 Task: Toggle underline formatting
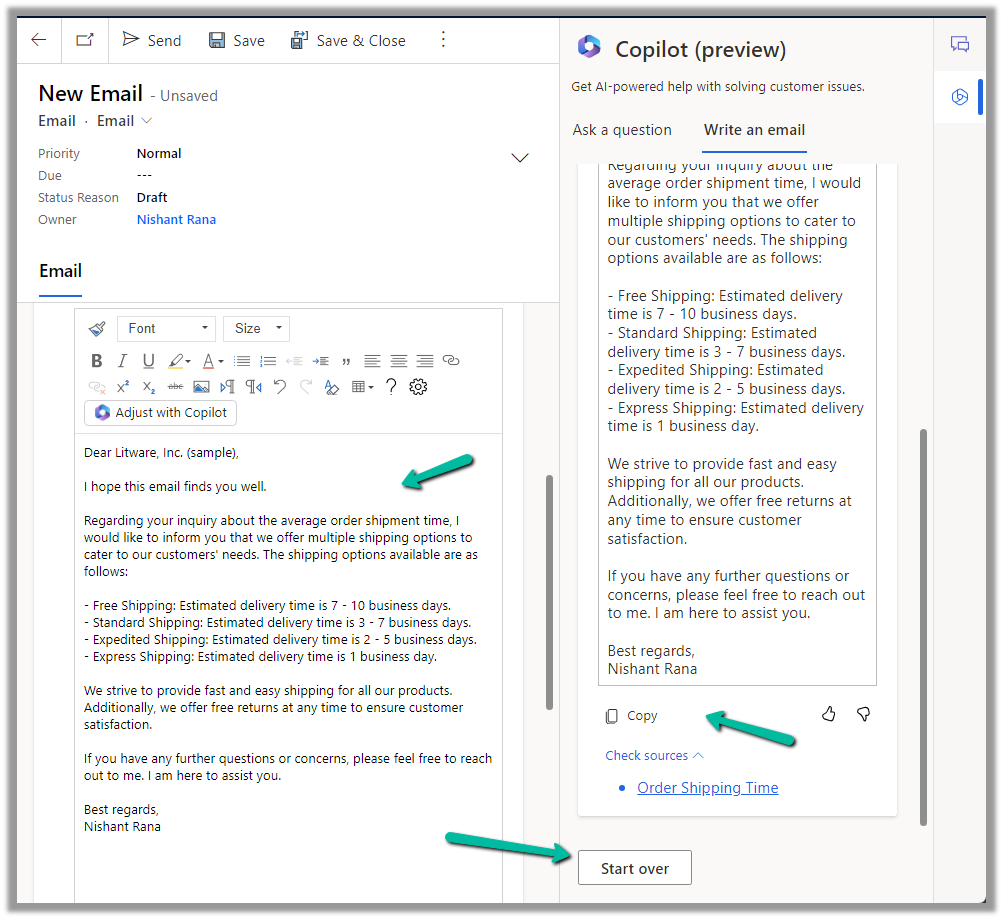148,361
